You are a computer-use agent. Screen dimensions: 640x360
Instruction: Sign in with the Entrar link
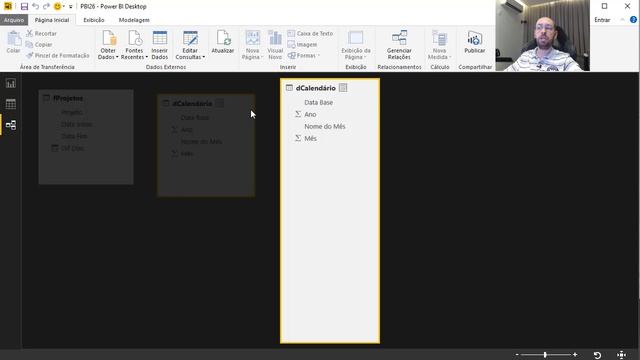[602, 20]
